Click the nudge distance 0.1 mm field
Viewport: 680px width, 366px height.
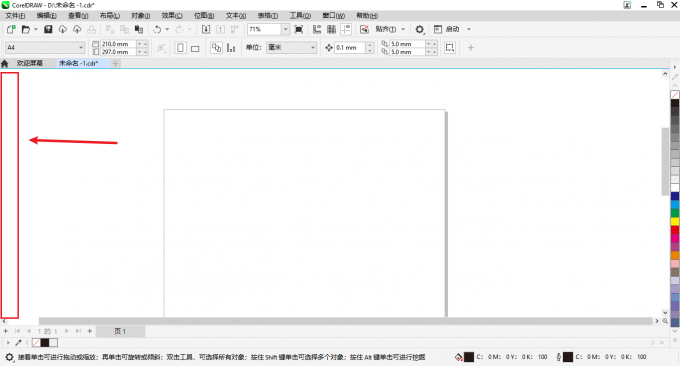[x=350, y=48]
